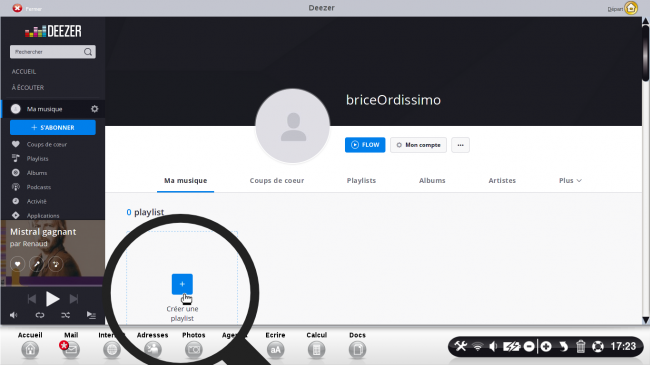This screenshot has height=365, width=650.
Task: Open the three-dots more options button
Action: pos(460,145)
